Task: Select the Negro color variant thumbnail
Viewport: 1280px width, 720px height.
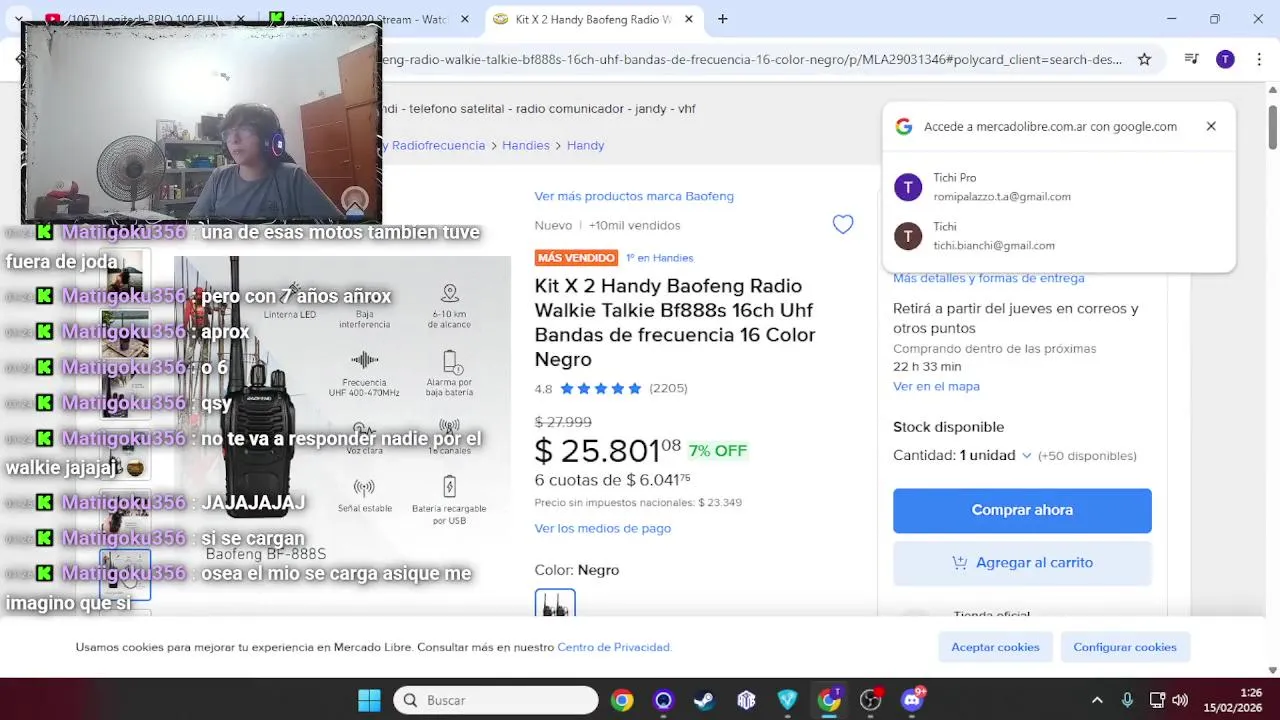Action: 555,603
